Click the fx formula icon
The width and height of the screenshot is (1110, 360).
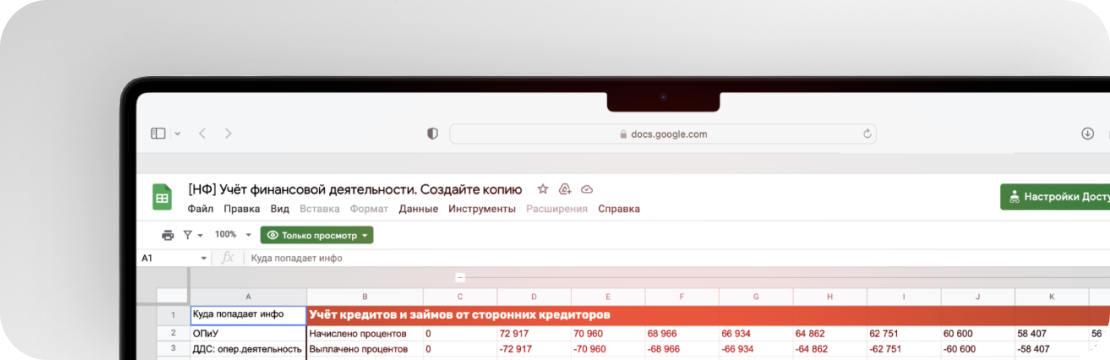227,258
